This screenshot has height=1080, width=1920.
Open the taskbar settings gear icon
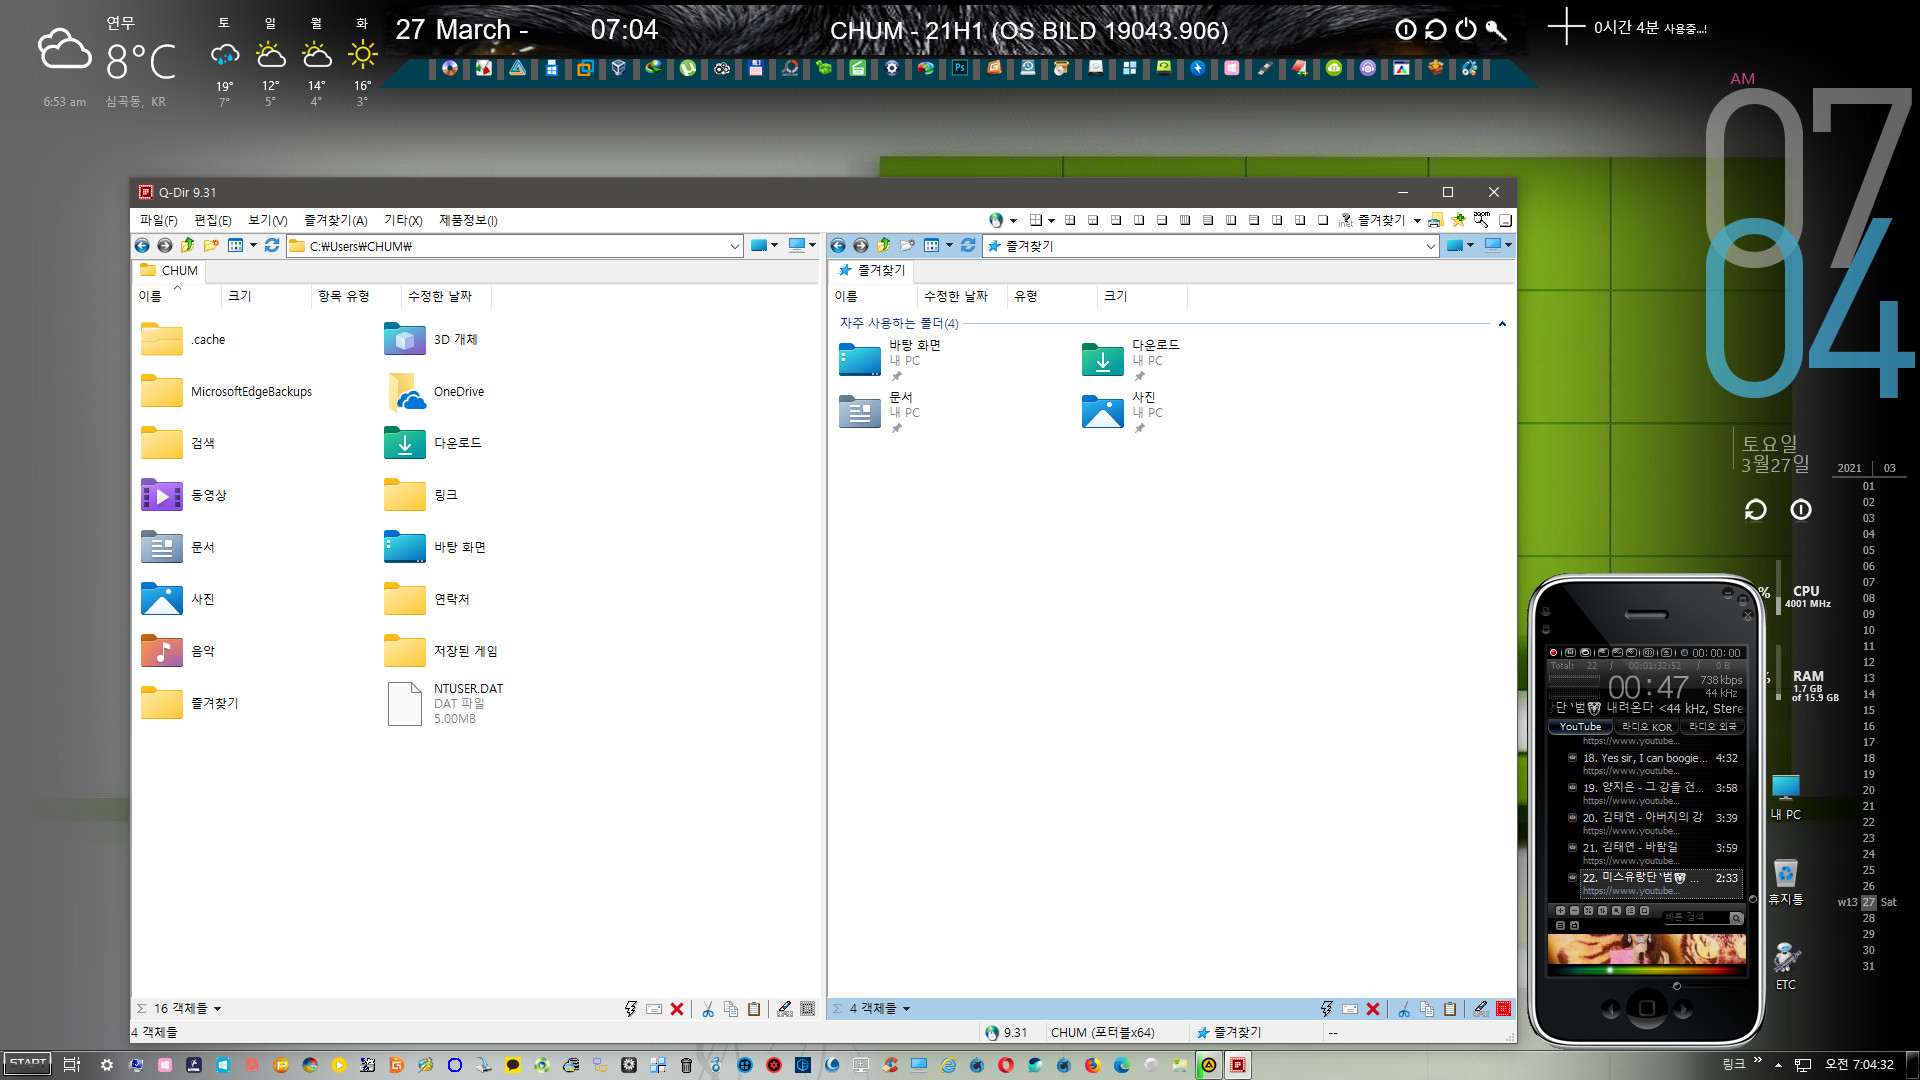click(107, 1065)
